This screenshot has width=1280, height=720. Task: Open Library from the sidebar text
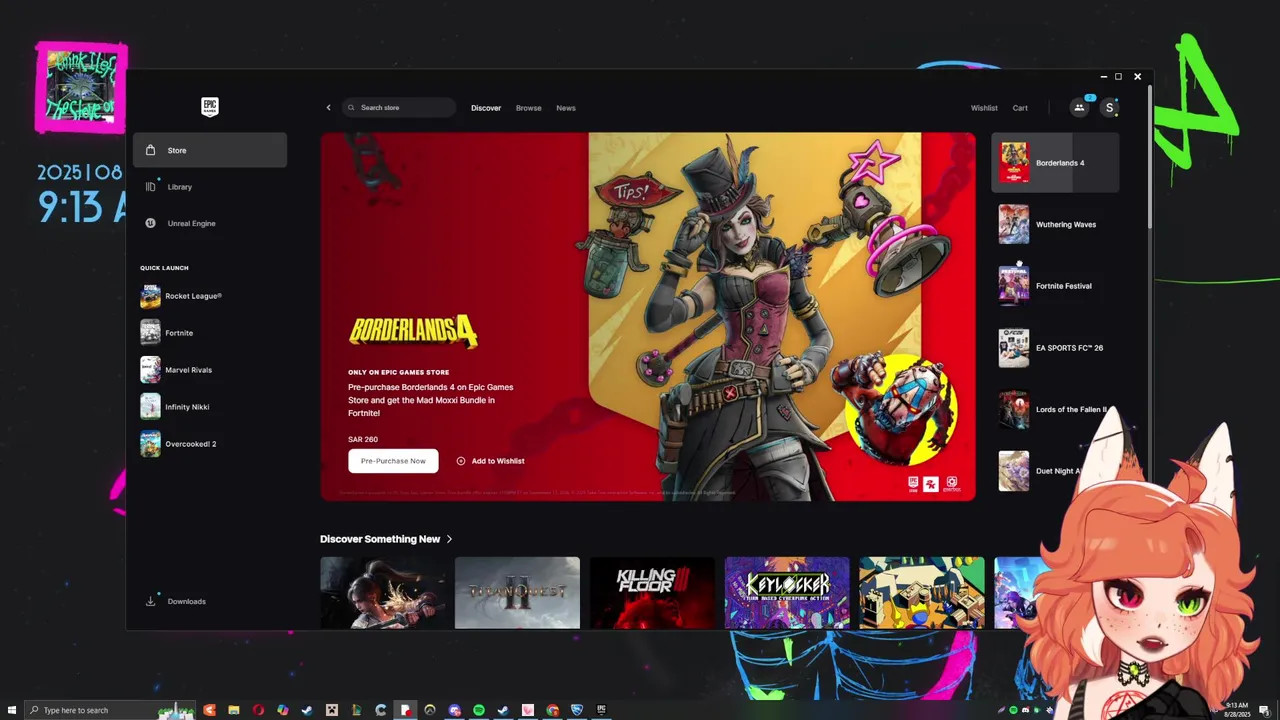coord(180,187)
